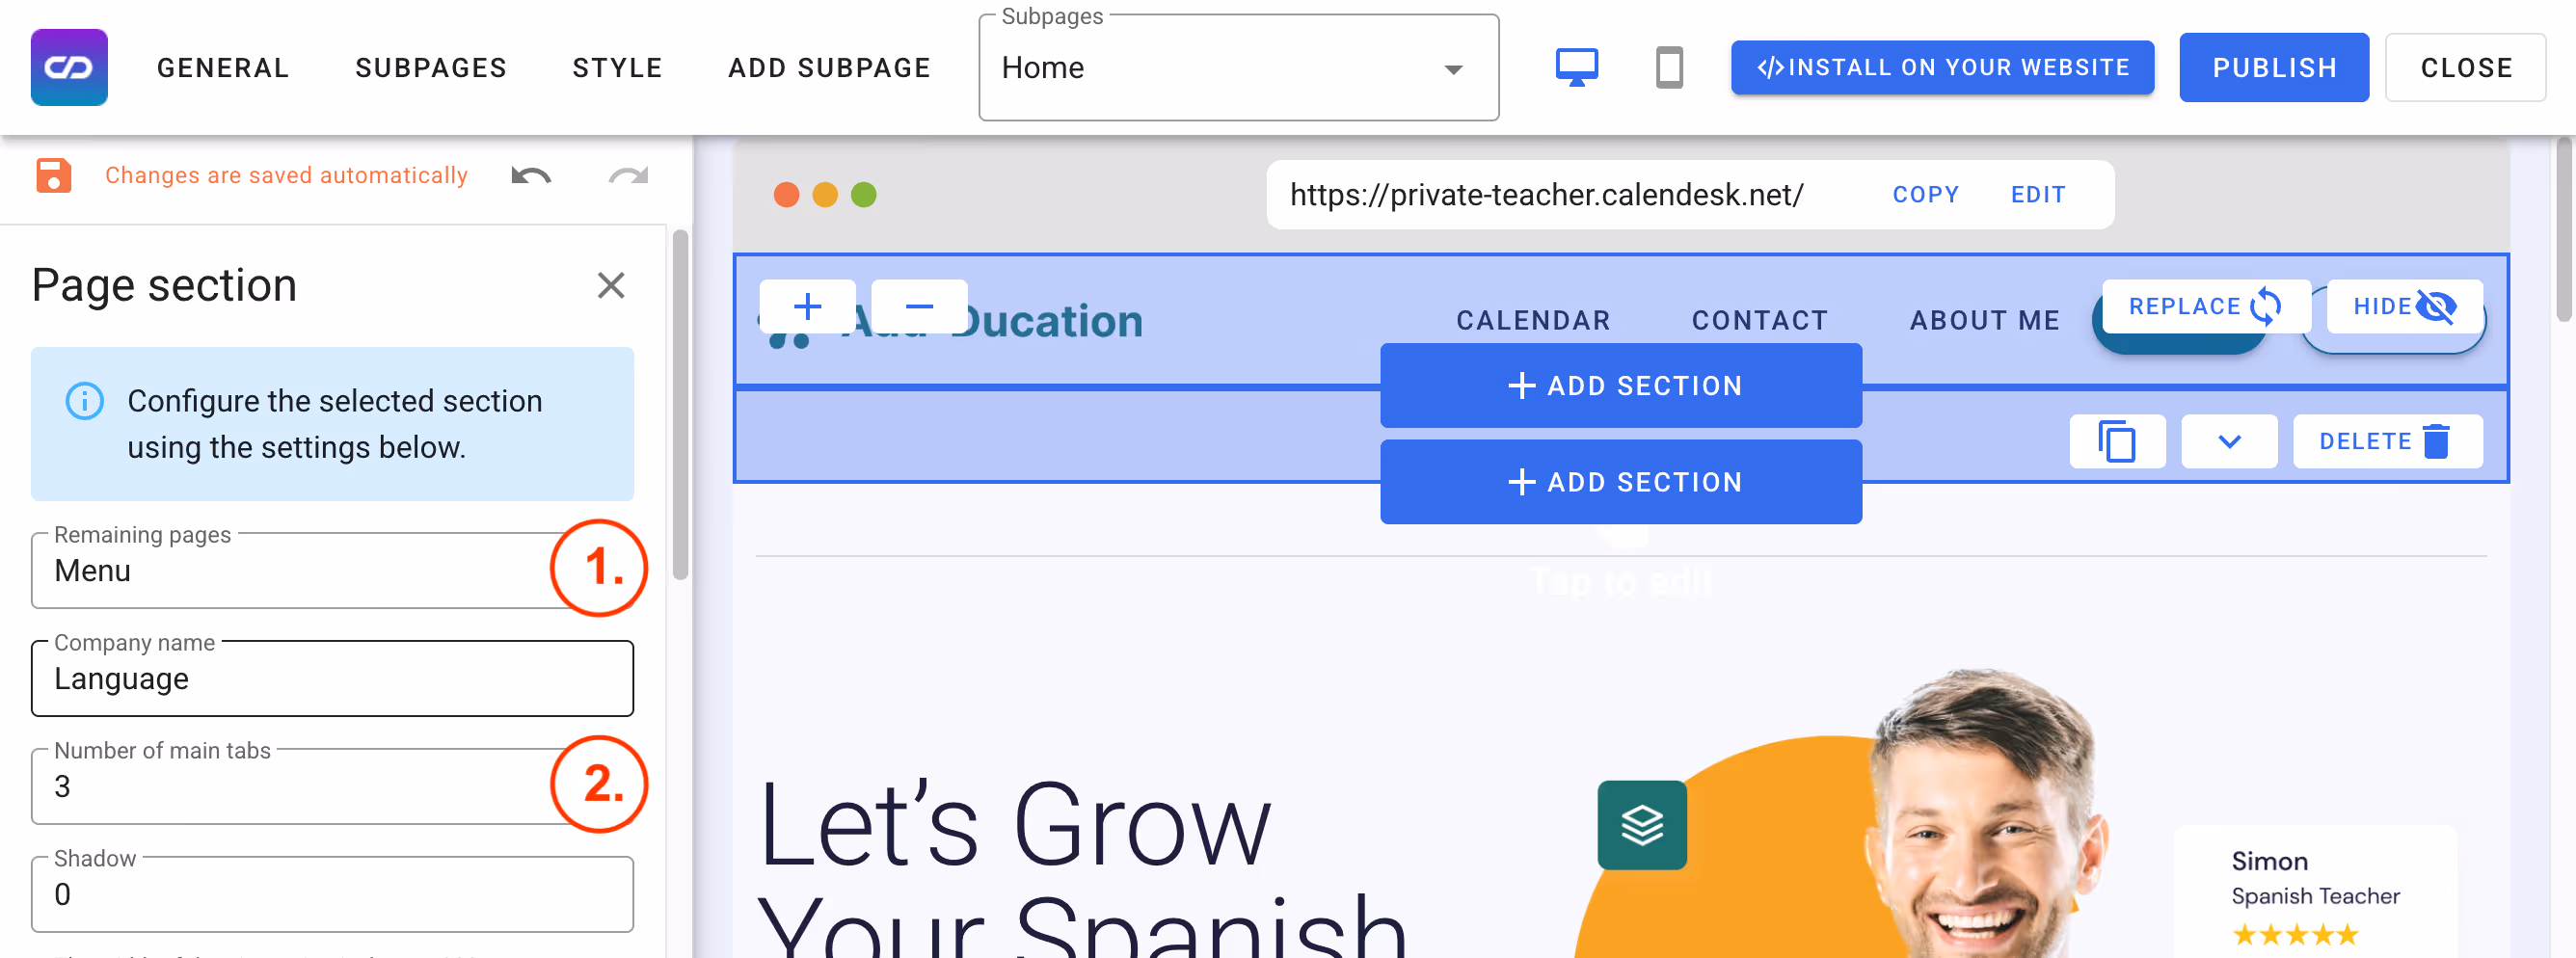Switch to desktop preview mode
The width and height of the screenshot is (2576, 958).
(x=1576, y=67)
